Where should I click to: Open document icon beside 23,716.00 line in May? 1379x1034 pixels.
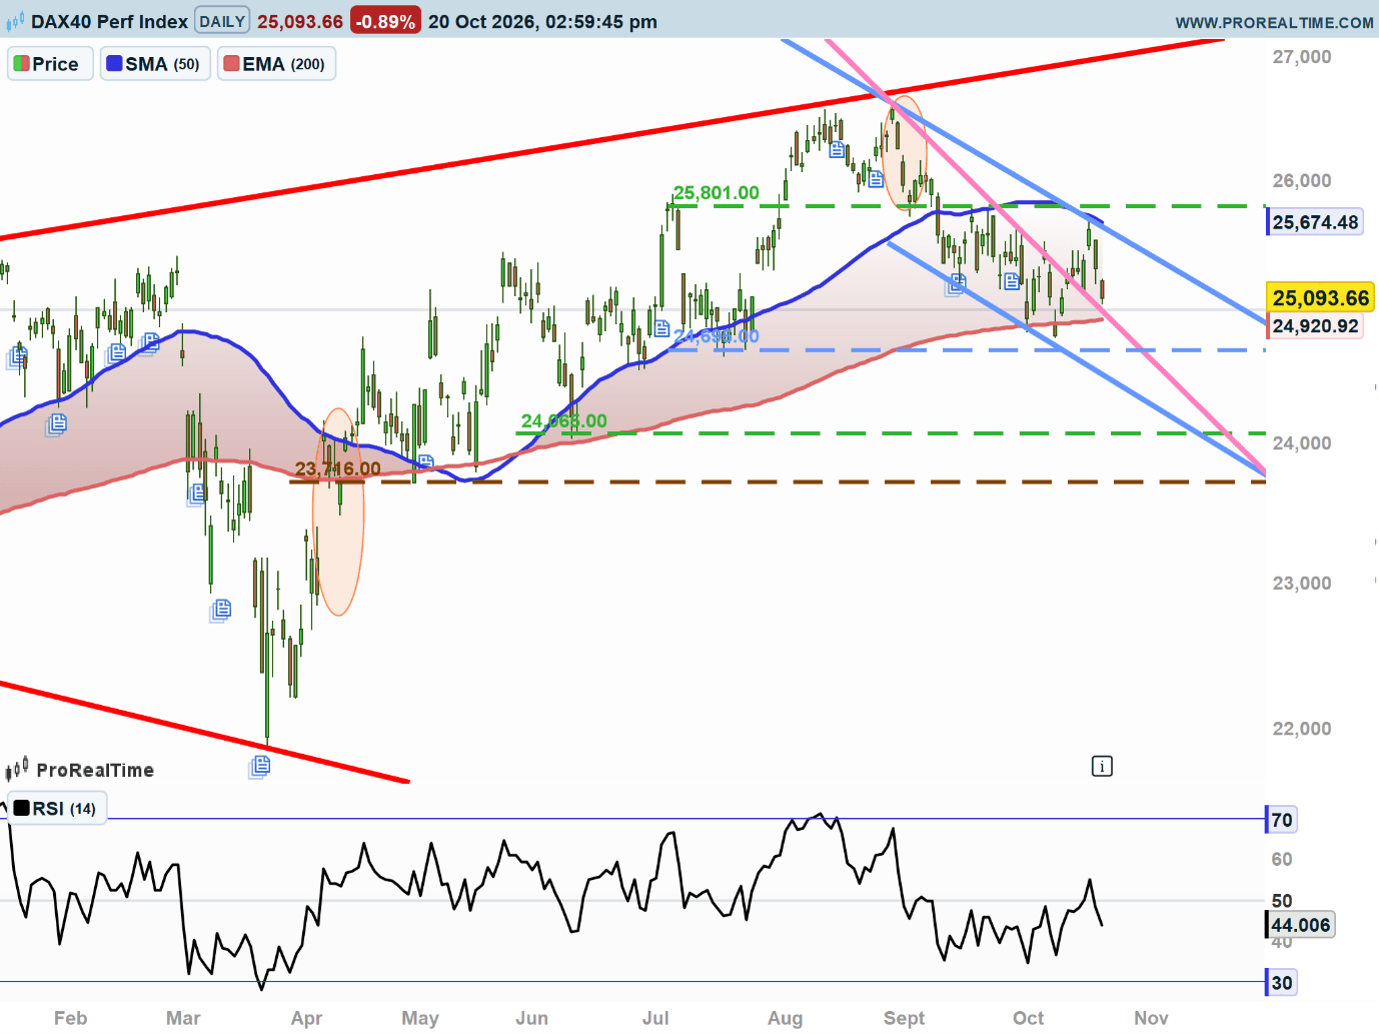[x=426, y=462]
